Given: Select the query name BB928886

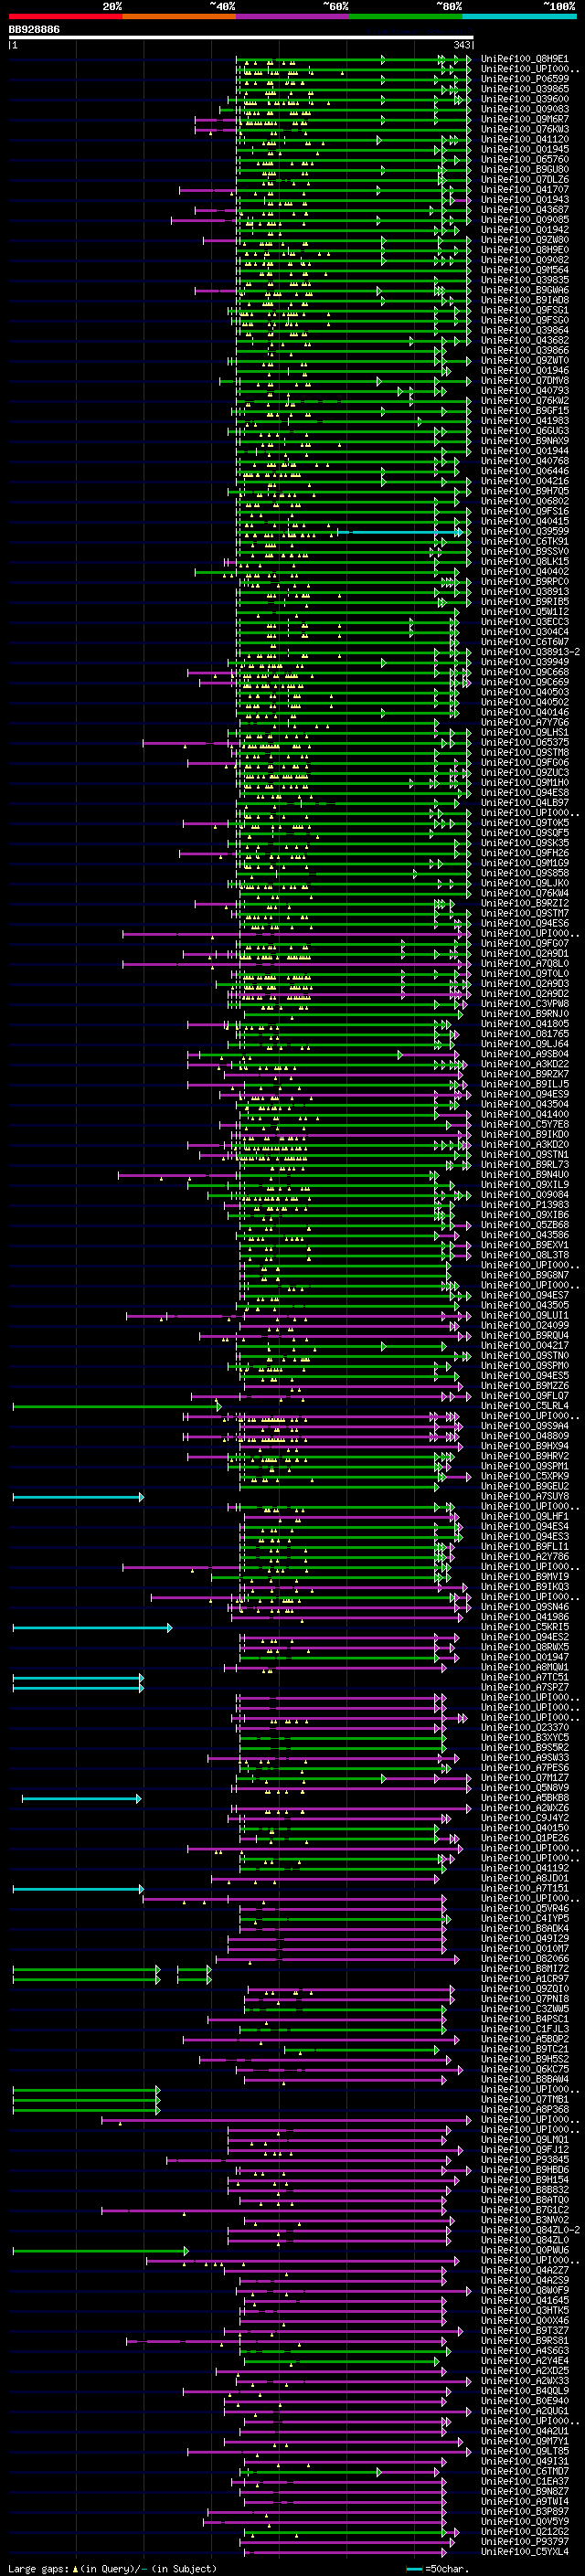Looking at the screenshot, I should [x=34, y=29].
